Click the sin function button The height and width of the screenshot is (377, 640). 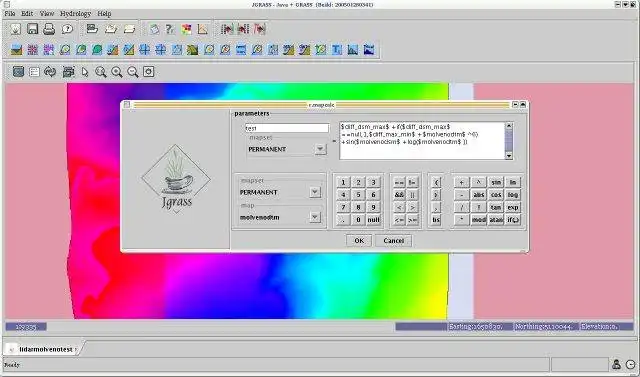tap(496, 182)
